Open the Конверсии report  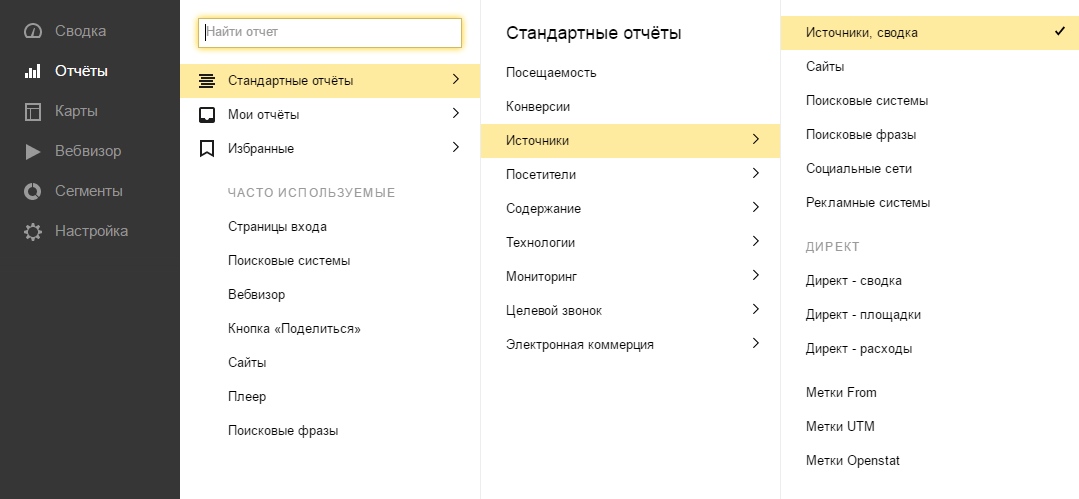(538, 107)
